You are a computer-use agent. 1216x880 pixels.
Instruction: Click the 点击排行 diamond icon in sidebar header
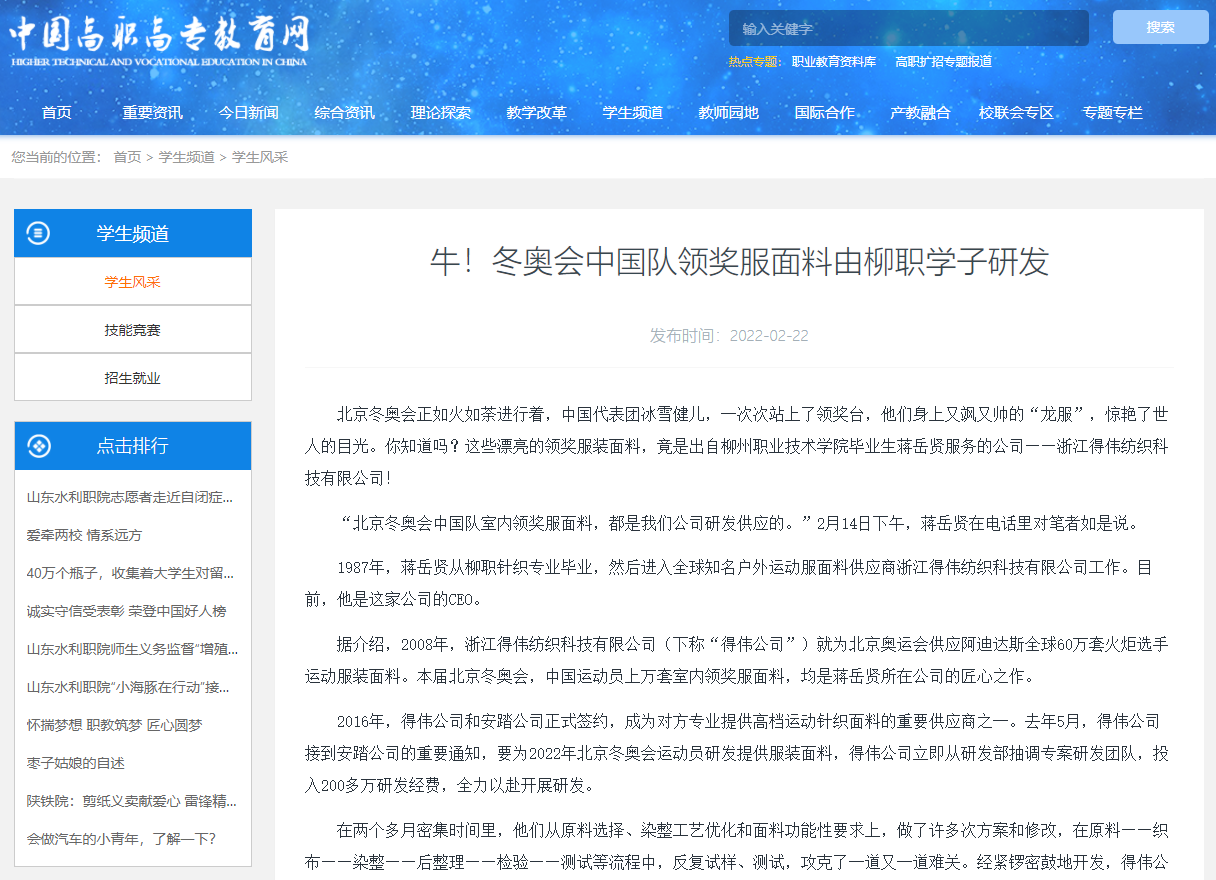[x=38, y=446]
